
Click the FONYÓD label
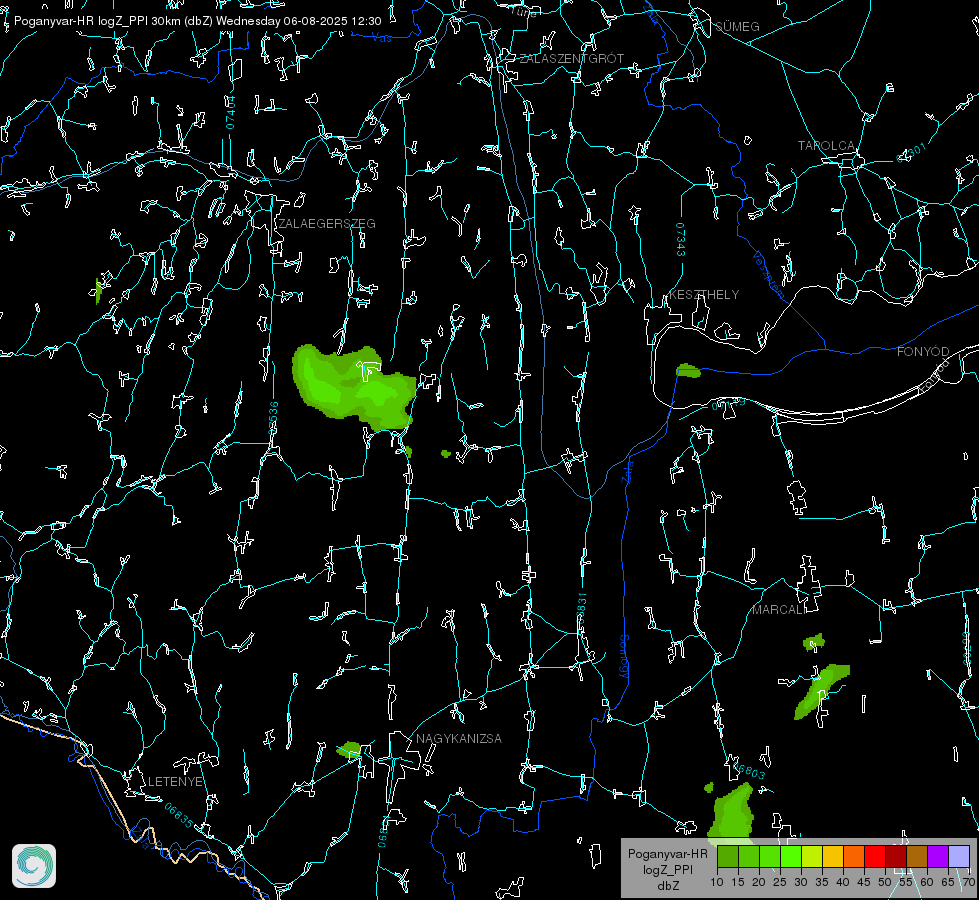coord(923,352)
